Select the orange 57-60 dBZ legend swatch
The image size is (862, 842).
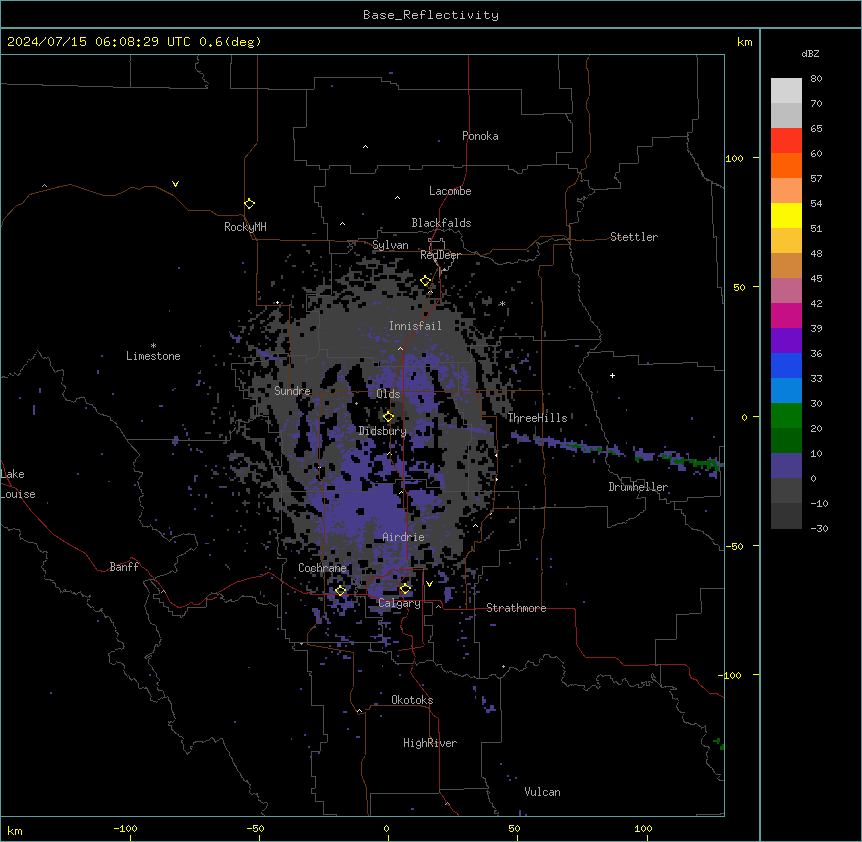[786, 165]
